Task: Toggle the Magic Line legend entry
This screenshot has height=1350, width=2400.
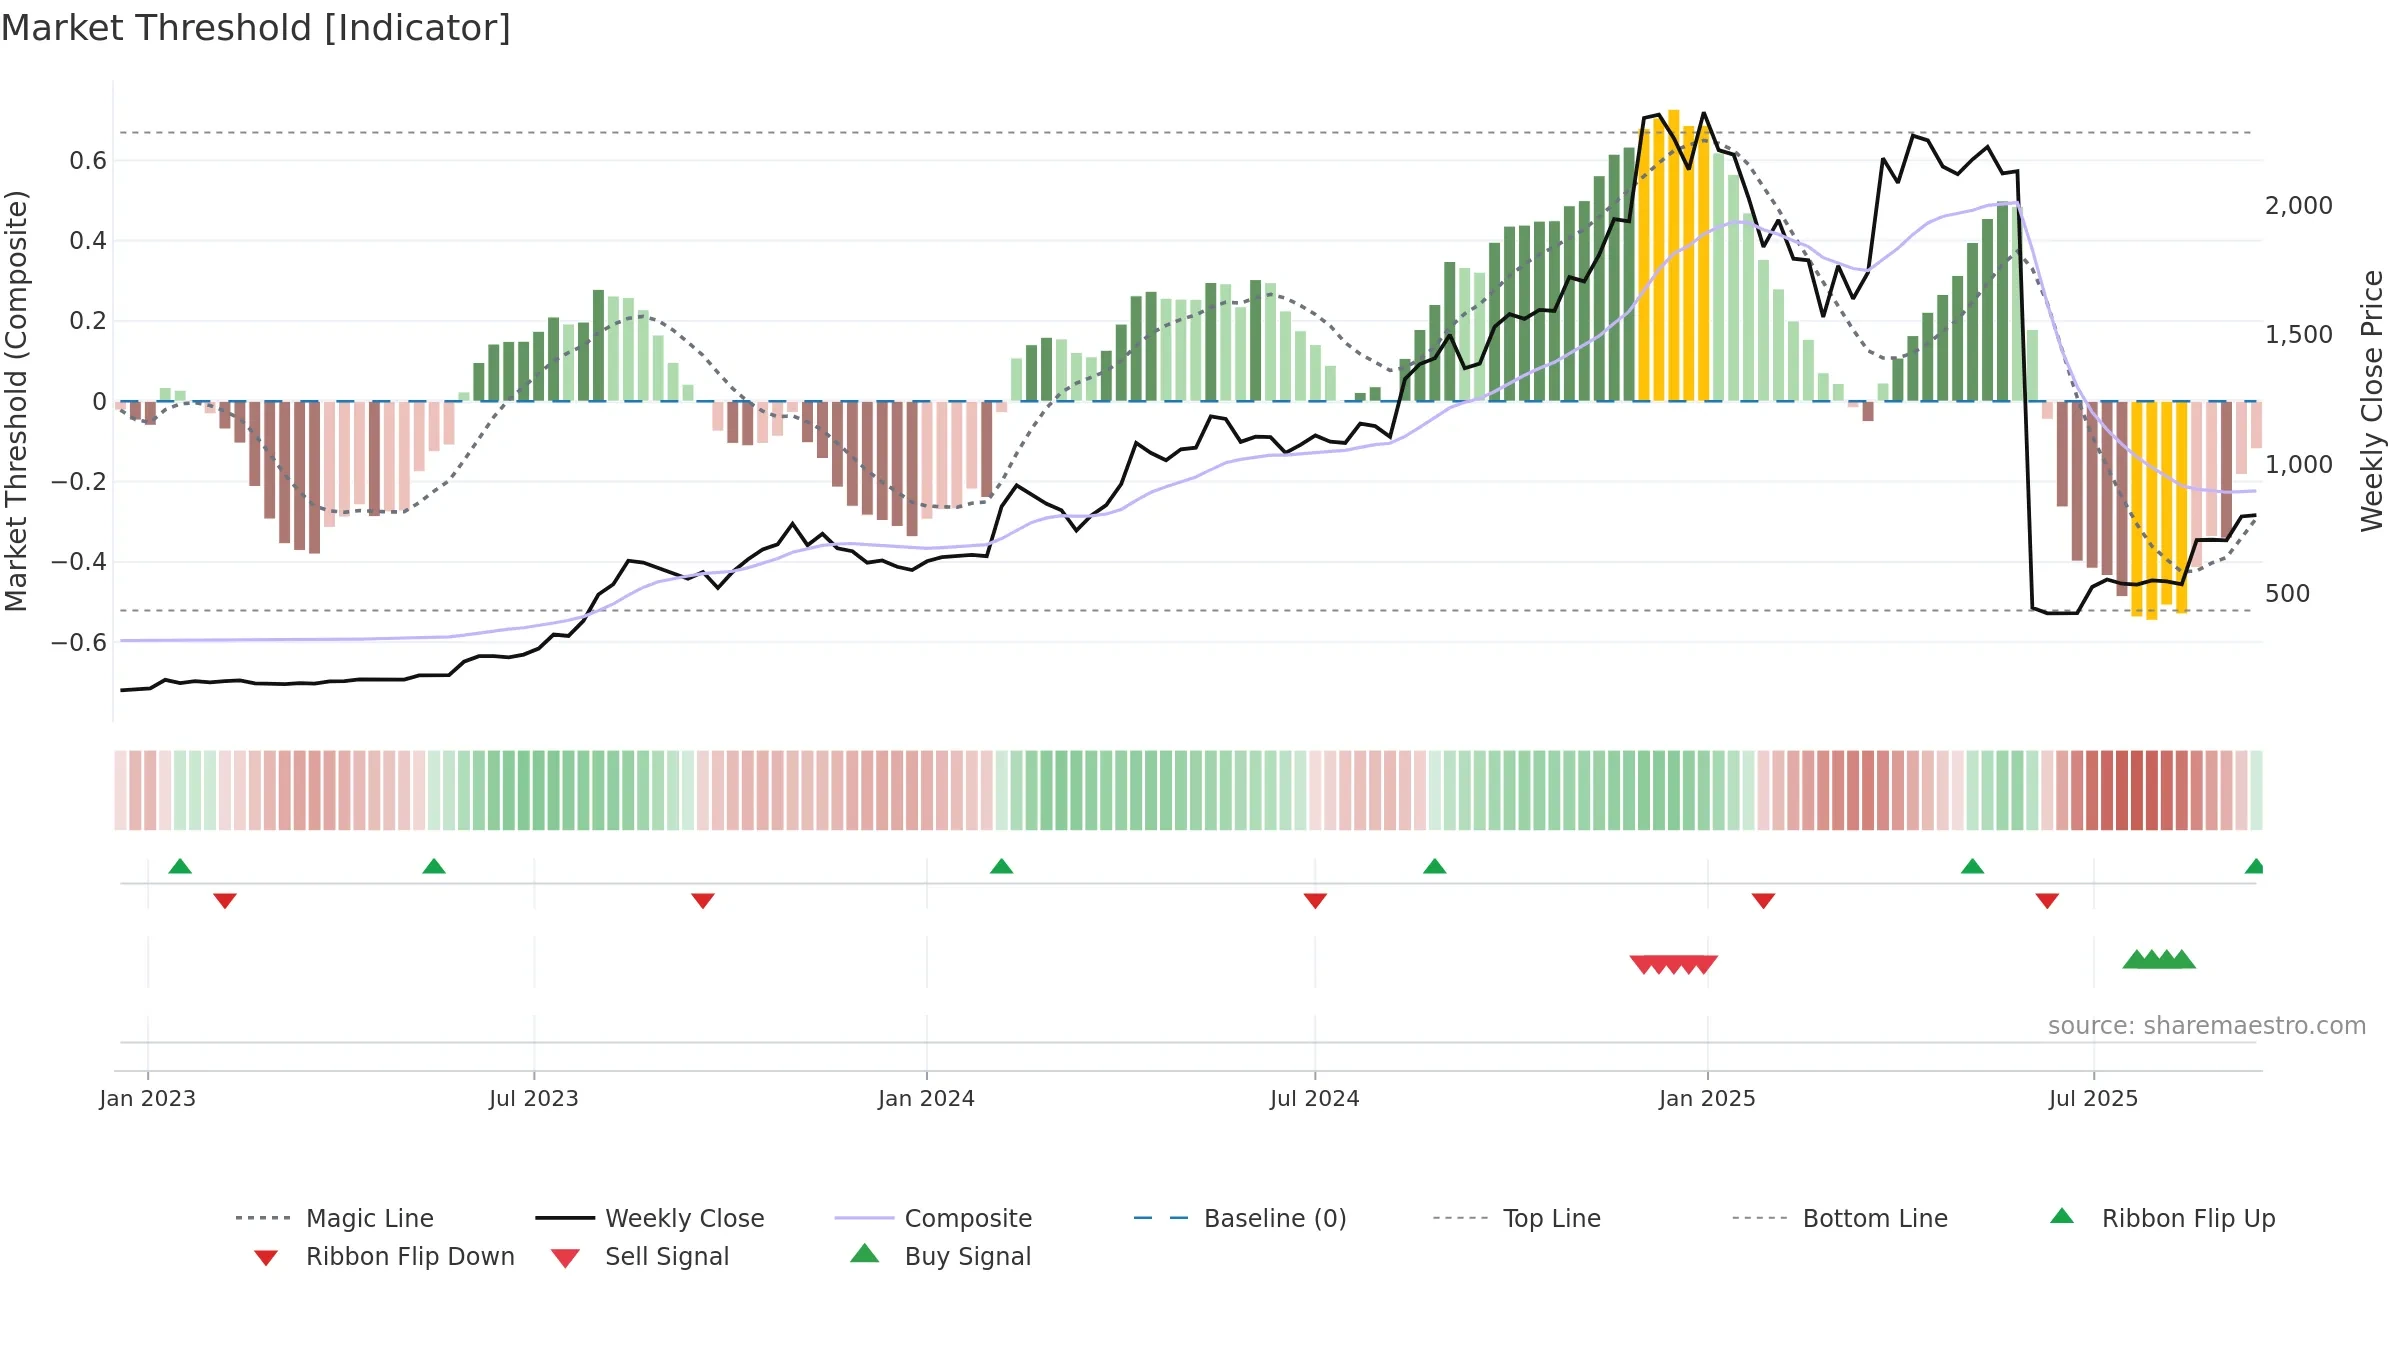Action: [x=334, y=1218]
